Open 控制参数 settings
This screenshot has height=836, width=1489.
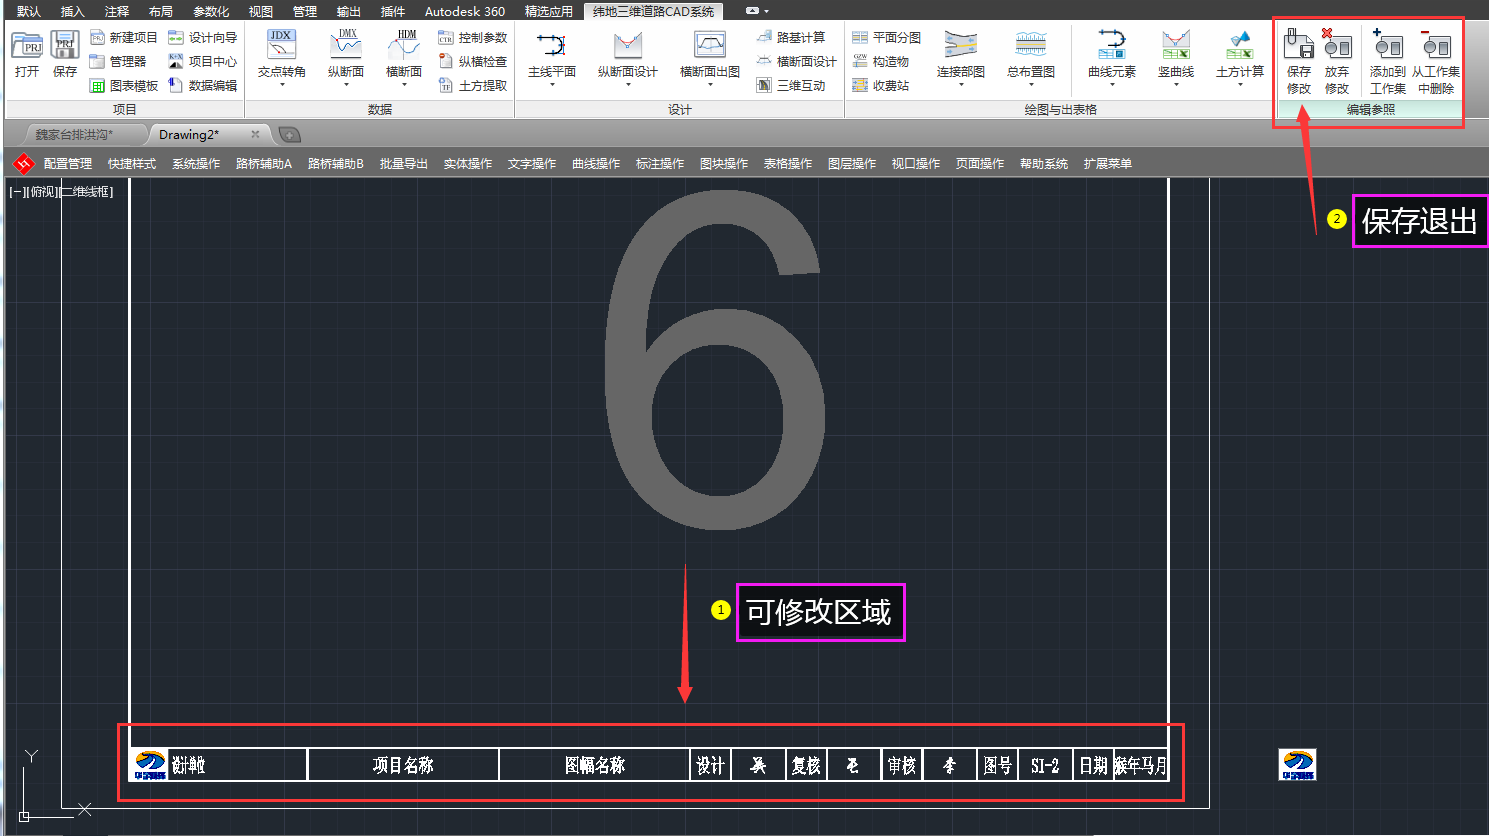473,38
